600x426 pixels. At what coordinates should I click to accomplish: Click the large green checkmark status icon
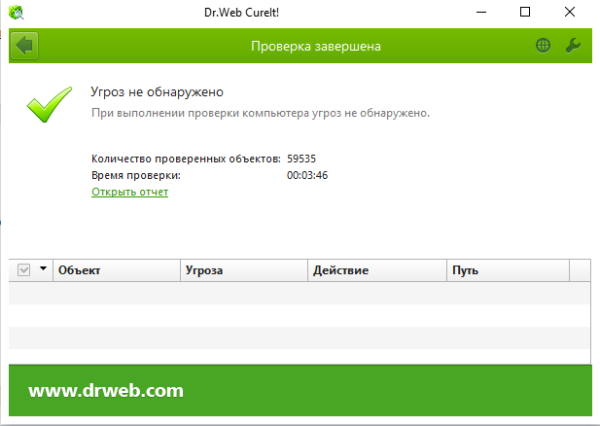[49, 104]
